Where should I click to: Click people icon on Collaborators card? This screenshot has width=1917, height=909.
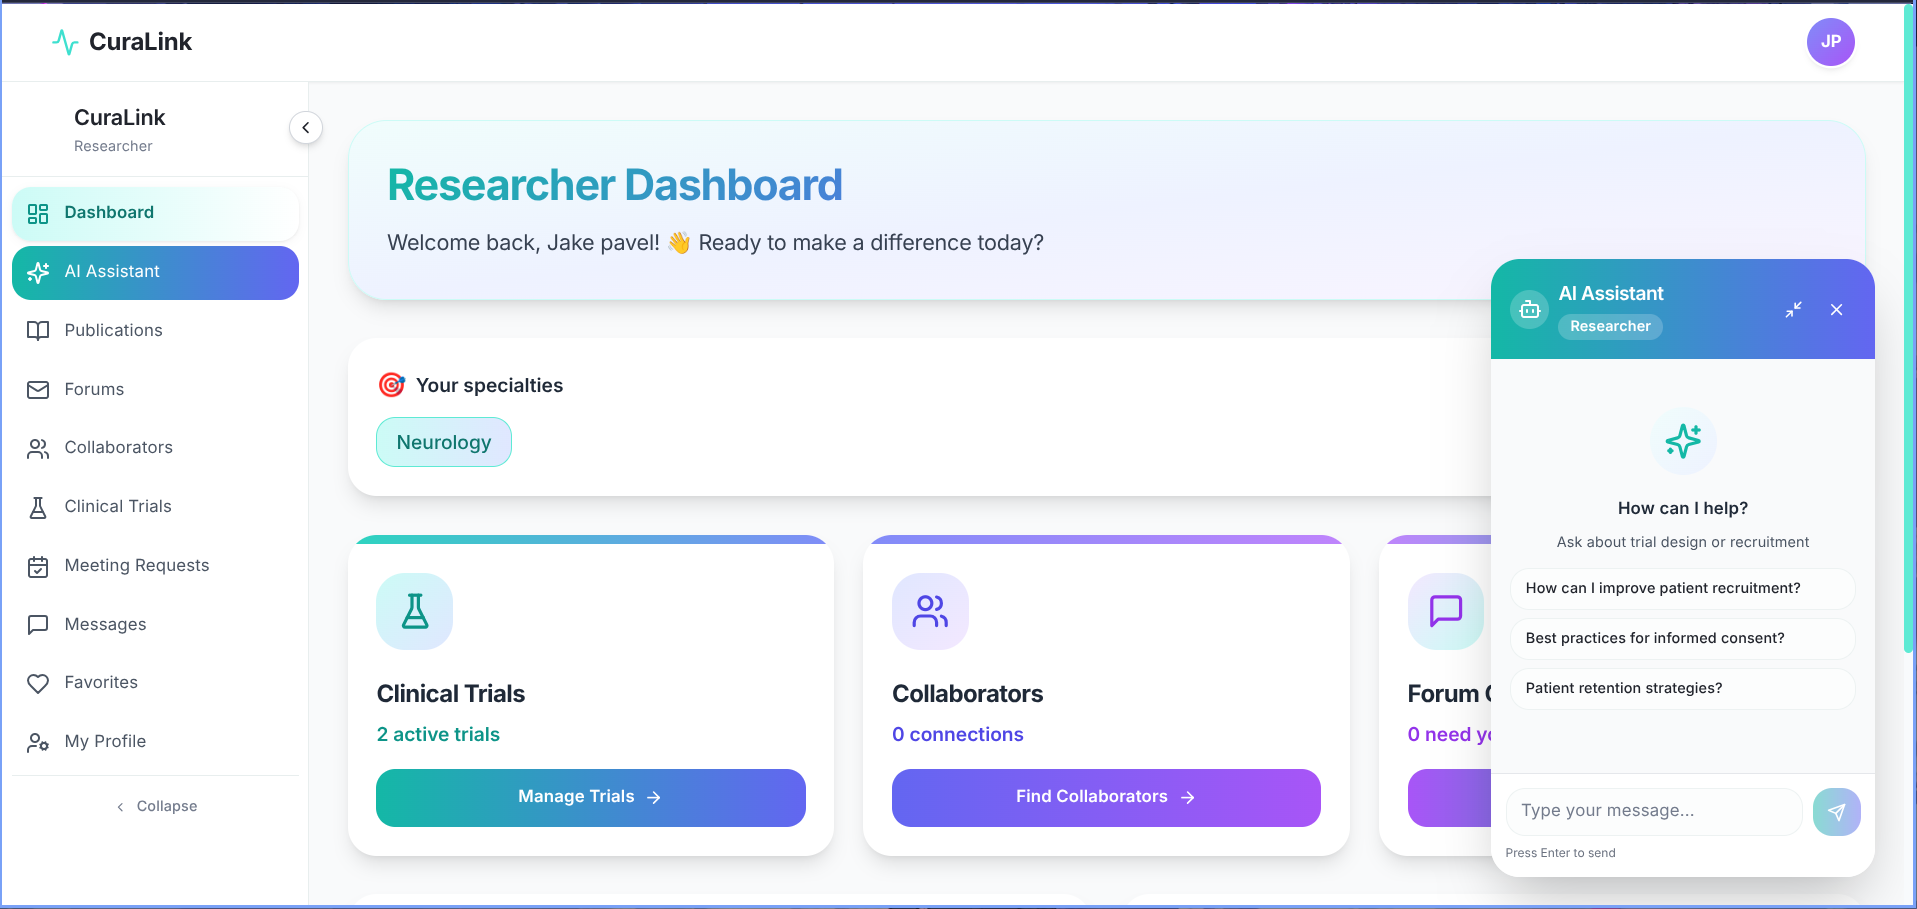point(930,611)
